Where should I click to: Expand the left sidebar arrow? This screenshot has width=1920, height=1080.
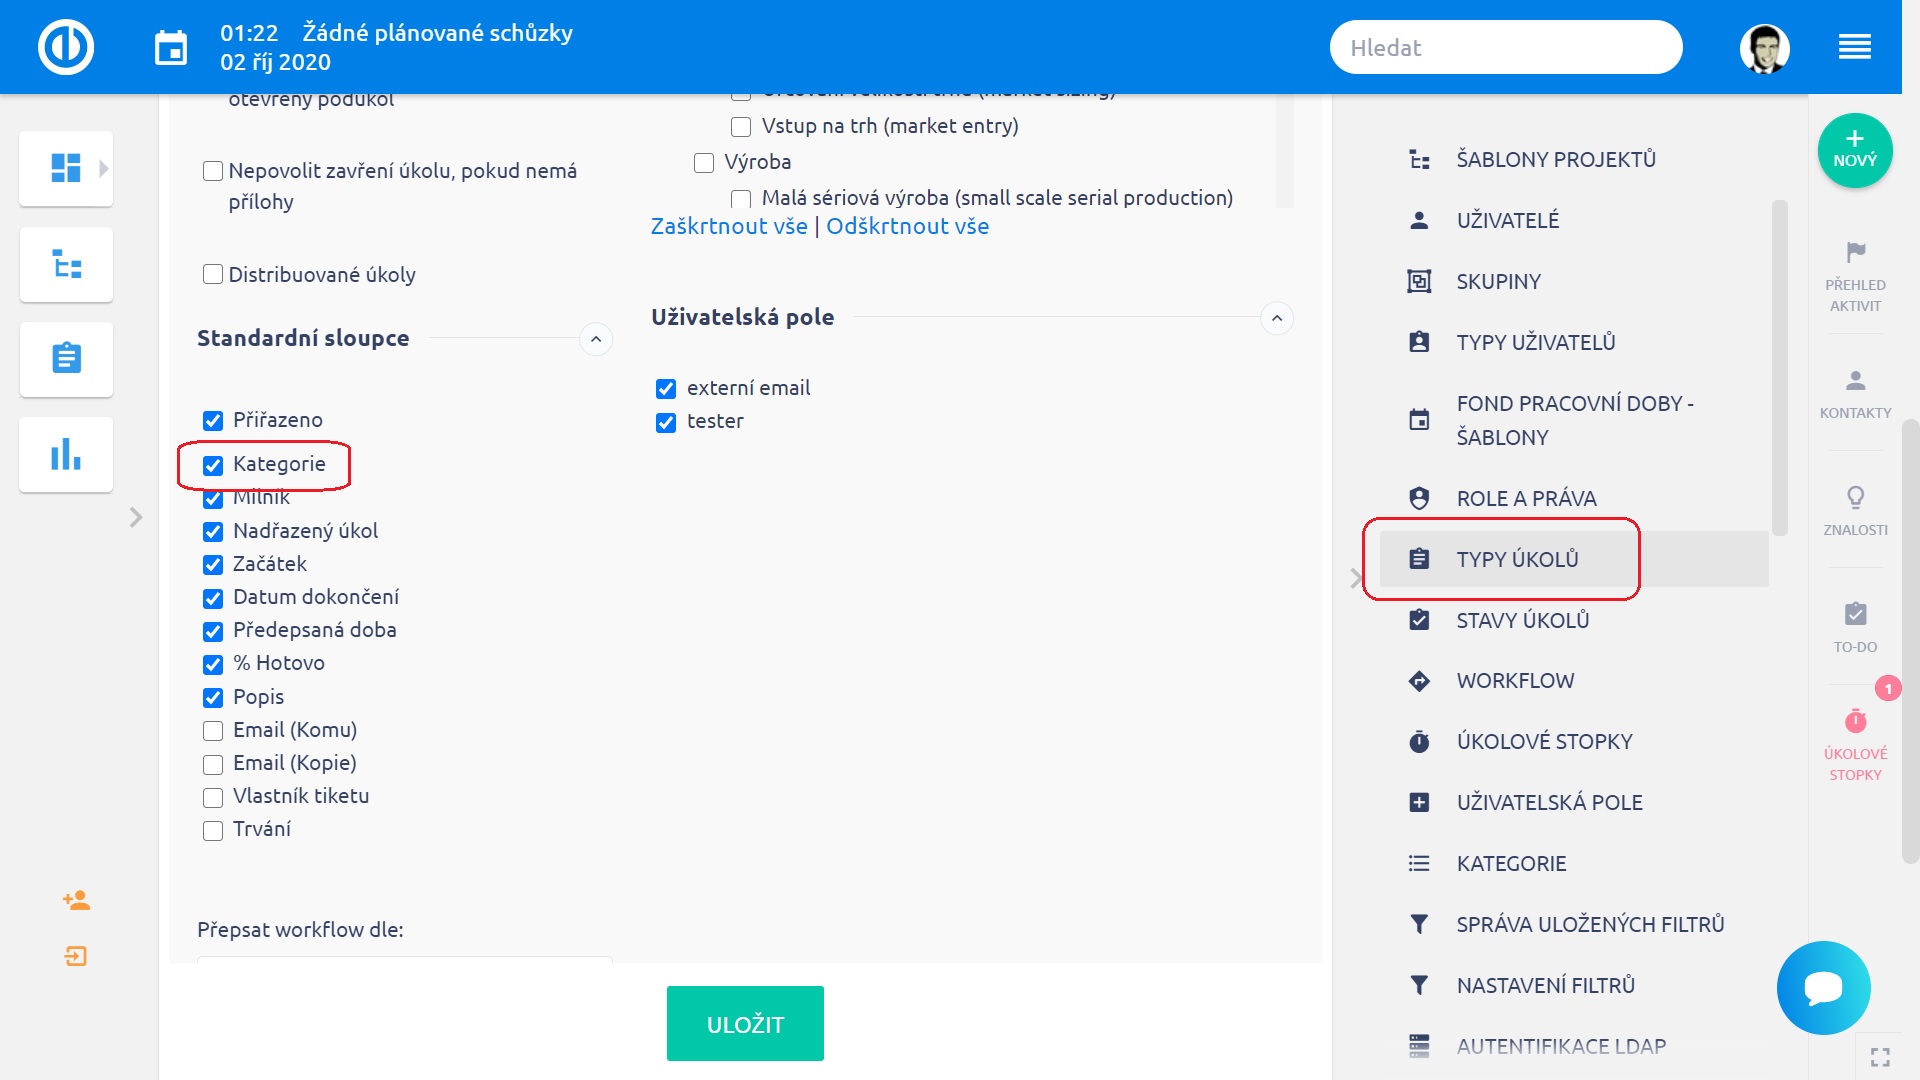tap(136, 517)
